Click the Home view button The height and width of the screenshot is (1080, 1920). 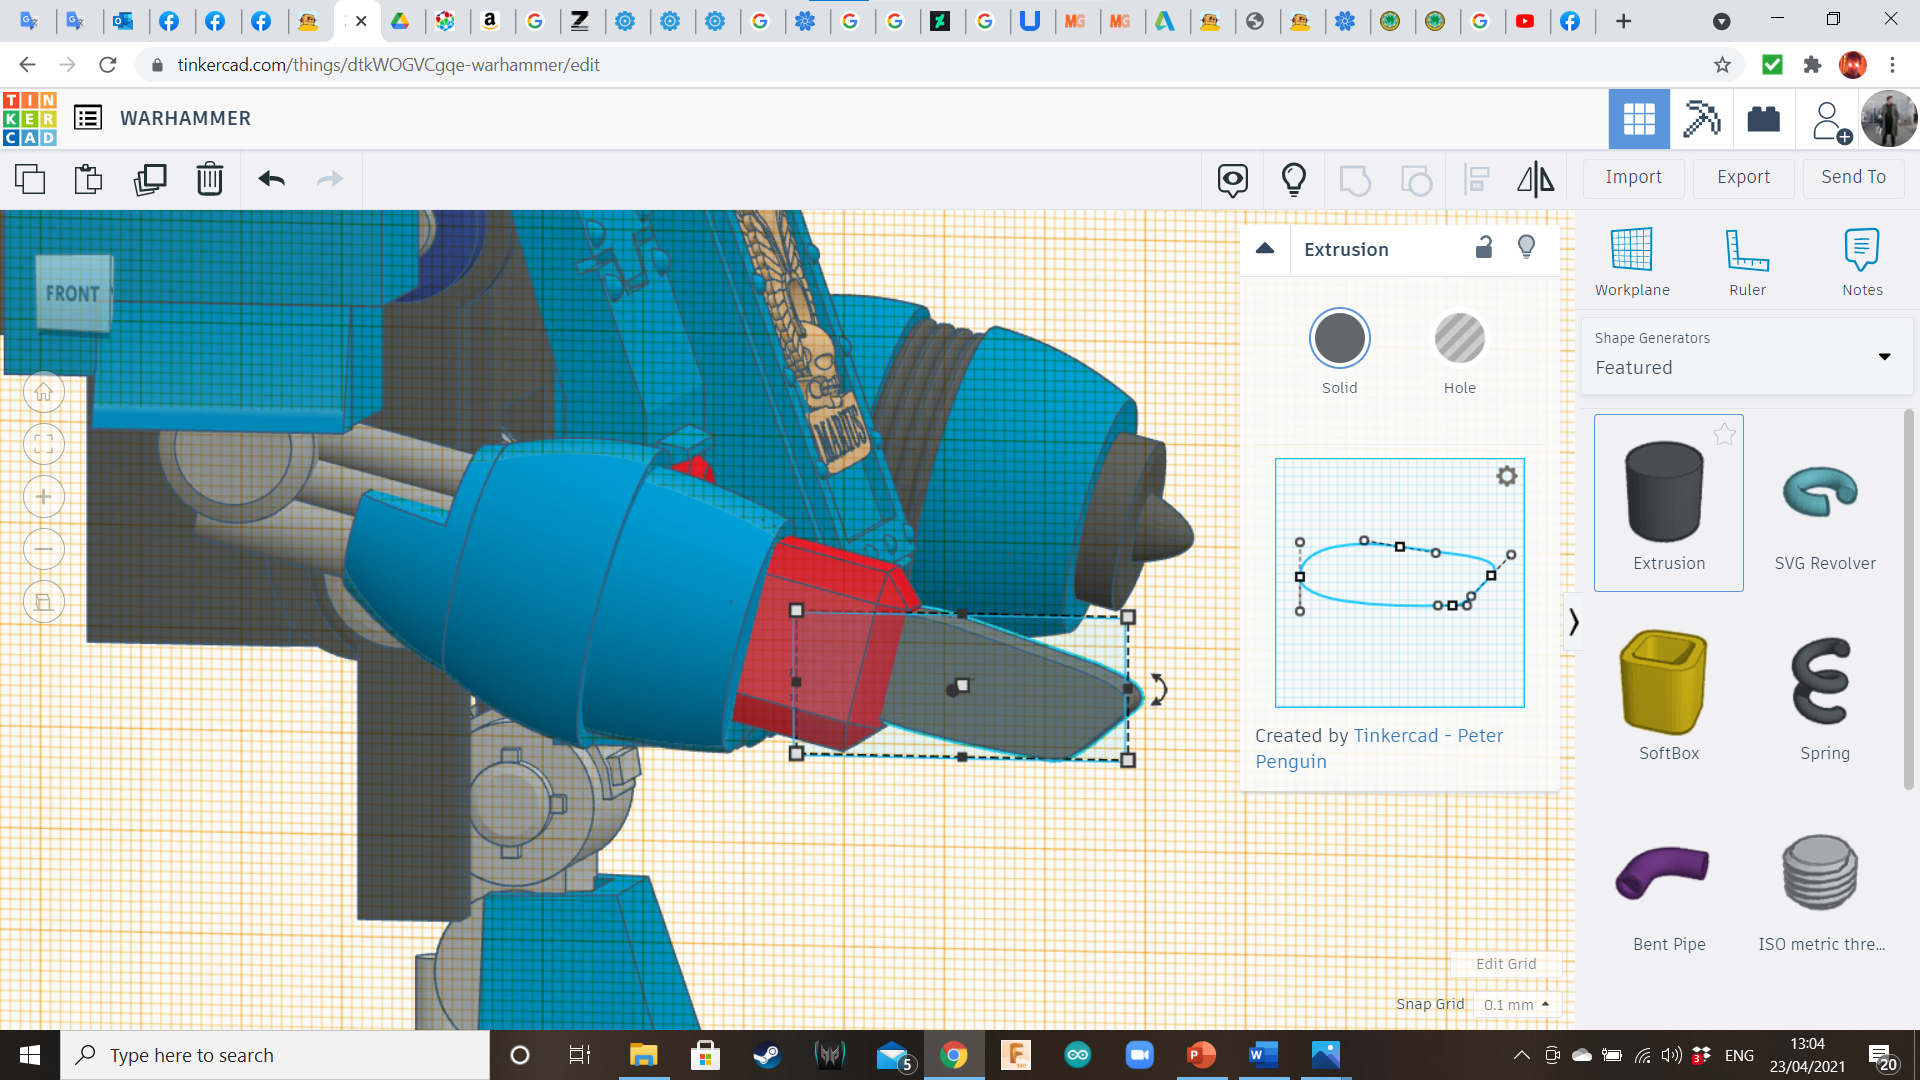coord(44,392)
